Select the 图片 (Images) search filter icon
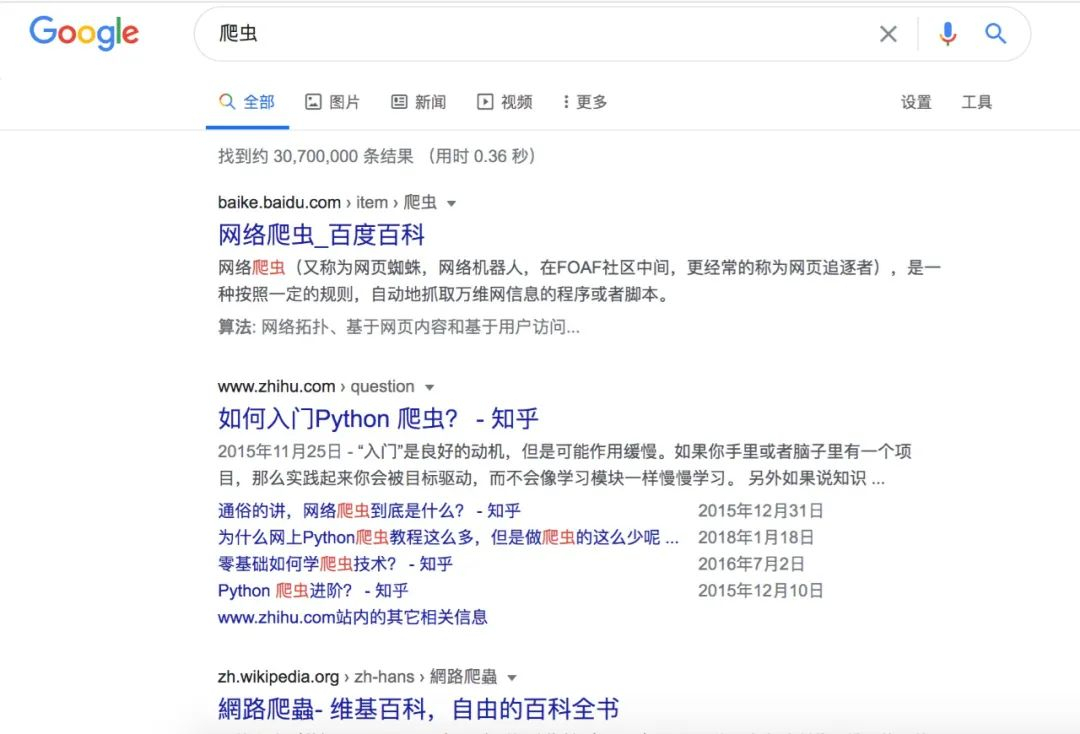 tap(313, 101)
